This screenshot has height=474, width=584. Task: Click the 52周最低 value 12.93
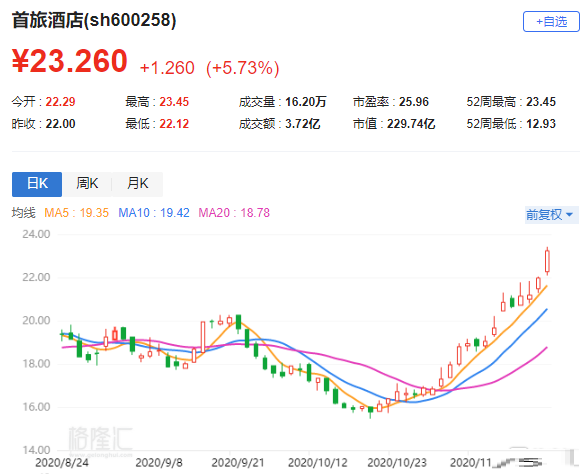(541, 124)
